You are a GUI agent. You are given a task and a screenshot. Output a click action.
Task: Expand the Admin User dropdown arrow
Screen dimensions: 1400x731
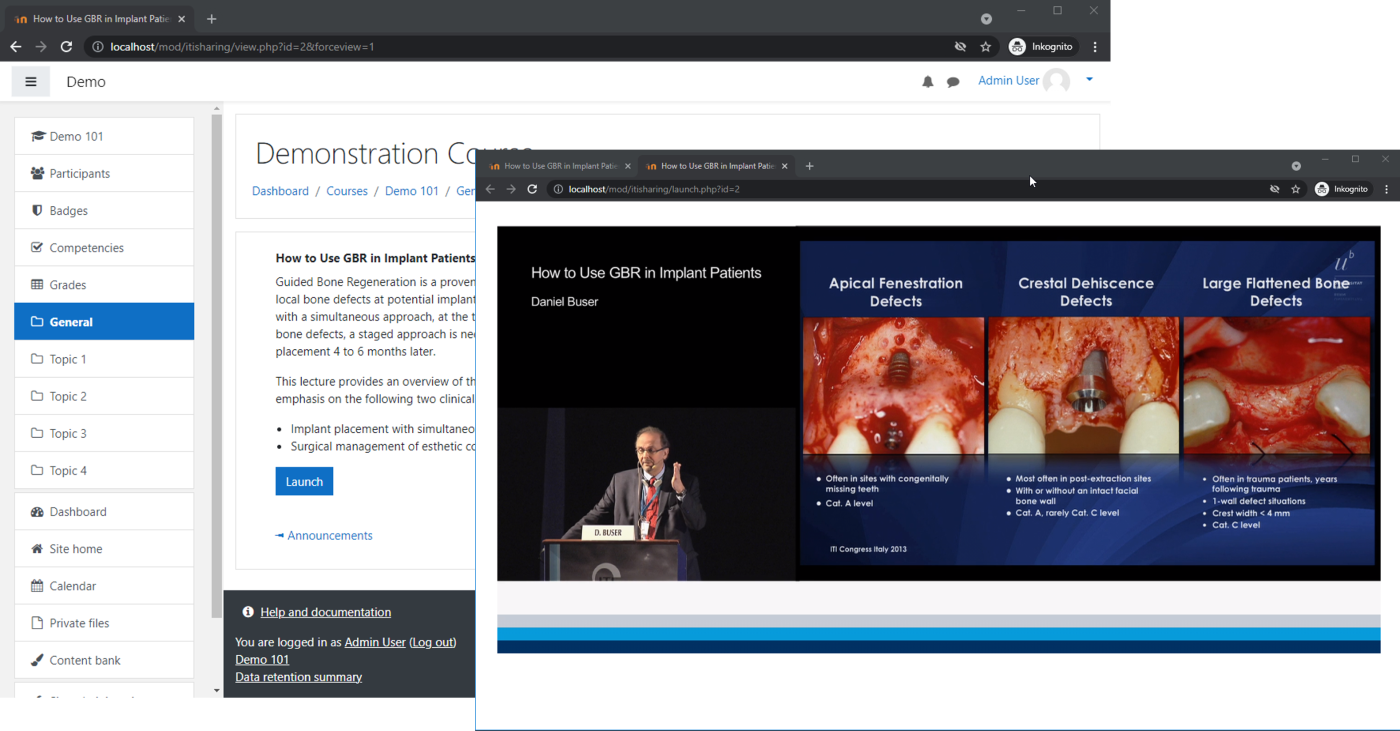[1089, 80]
